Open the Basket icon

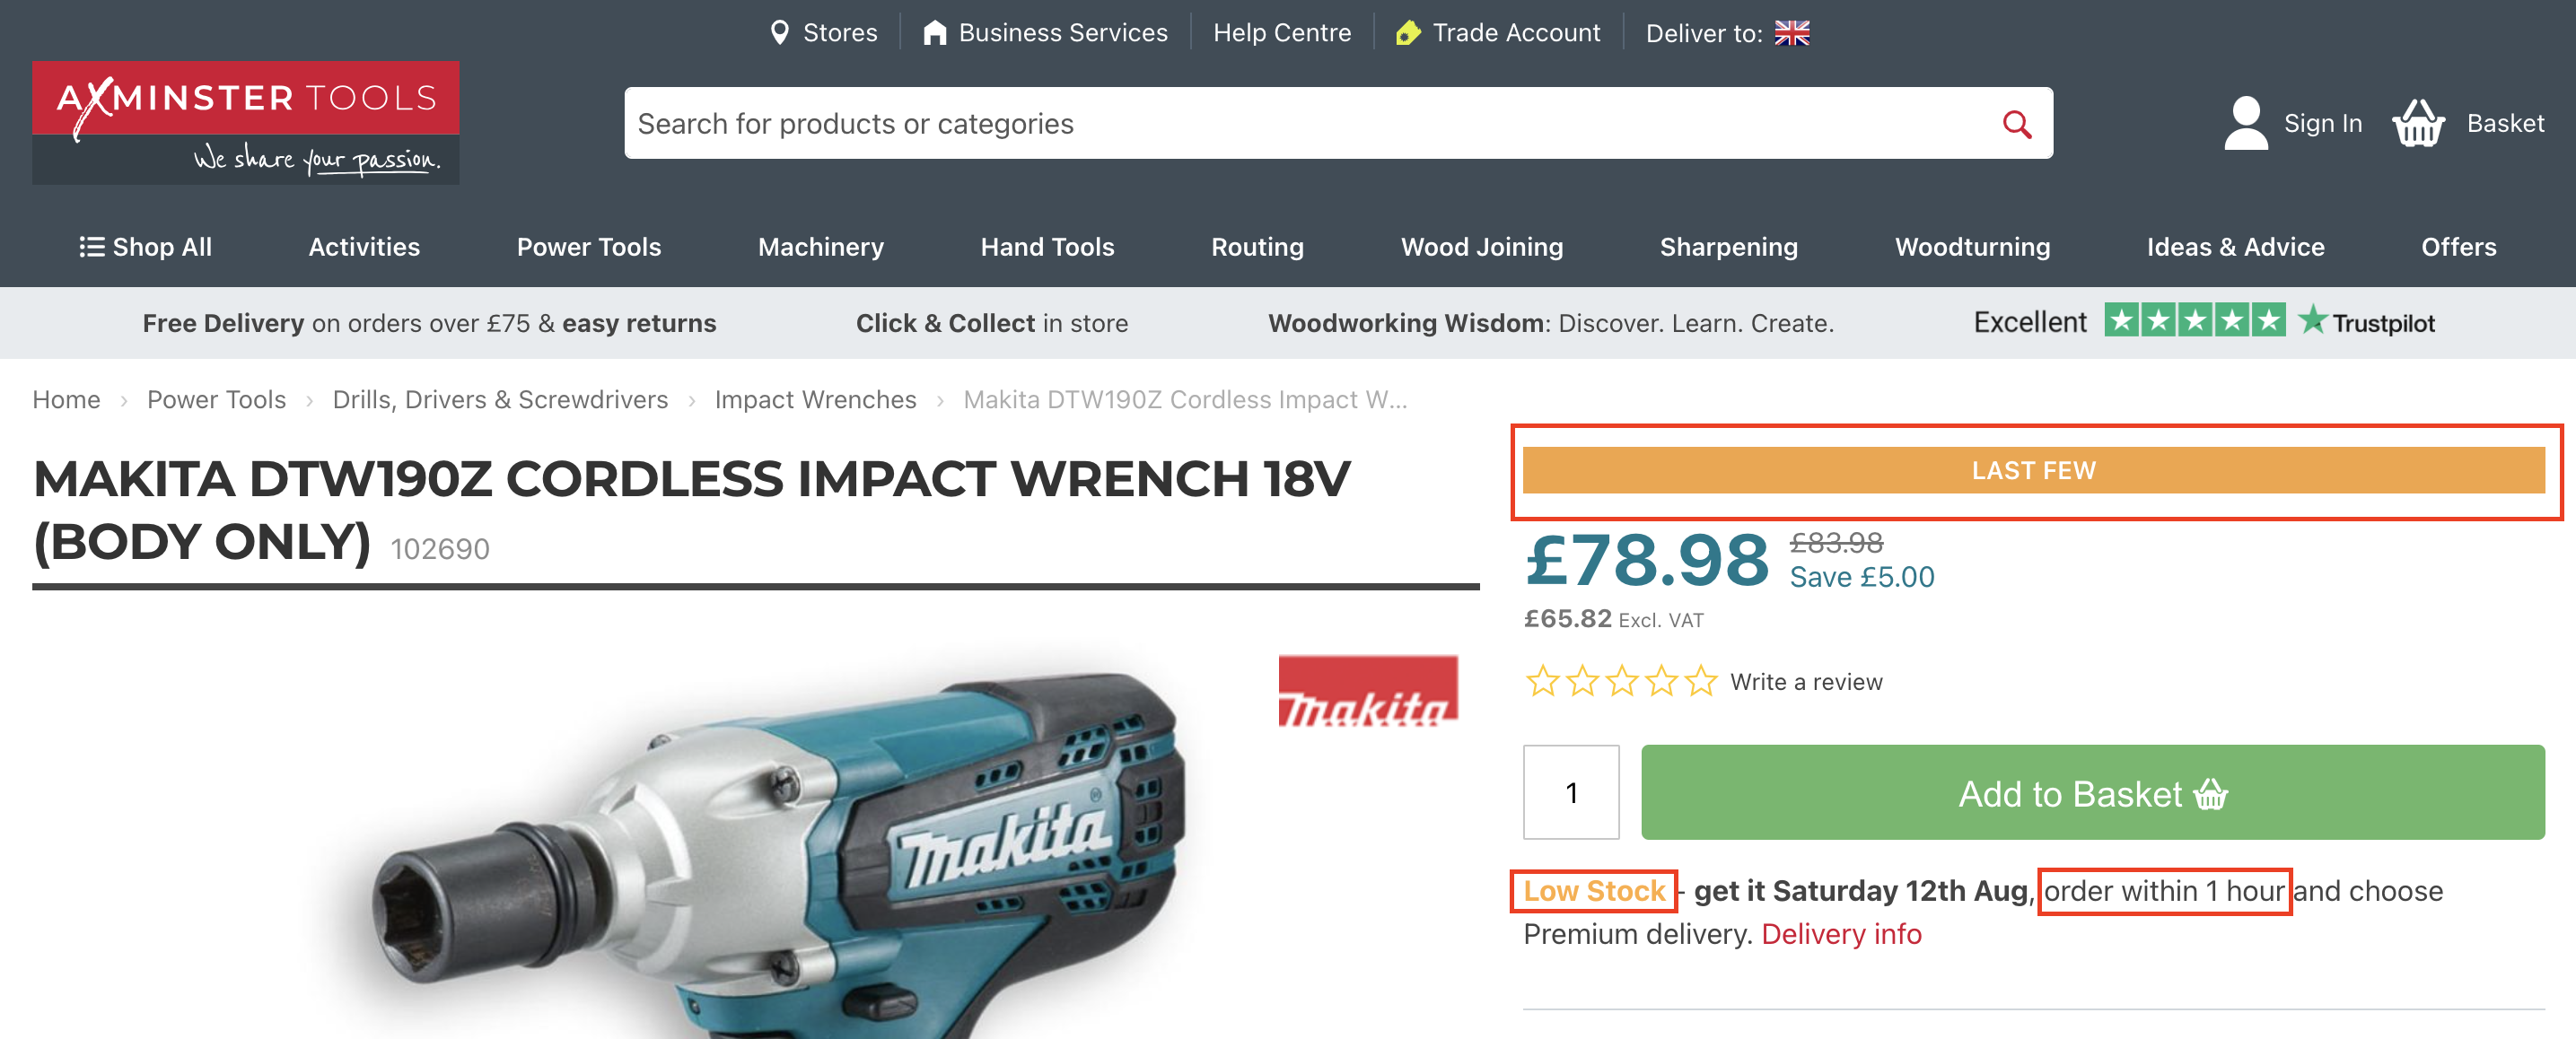(2418, 124)
